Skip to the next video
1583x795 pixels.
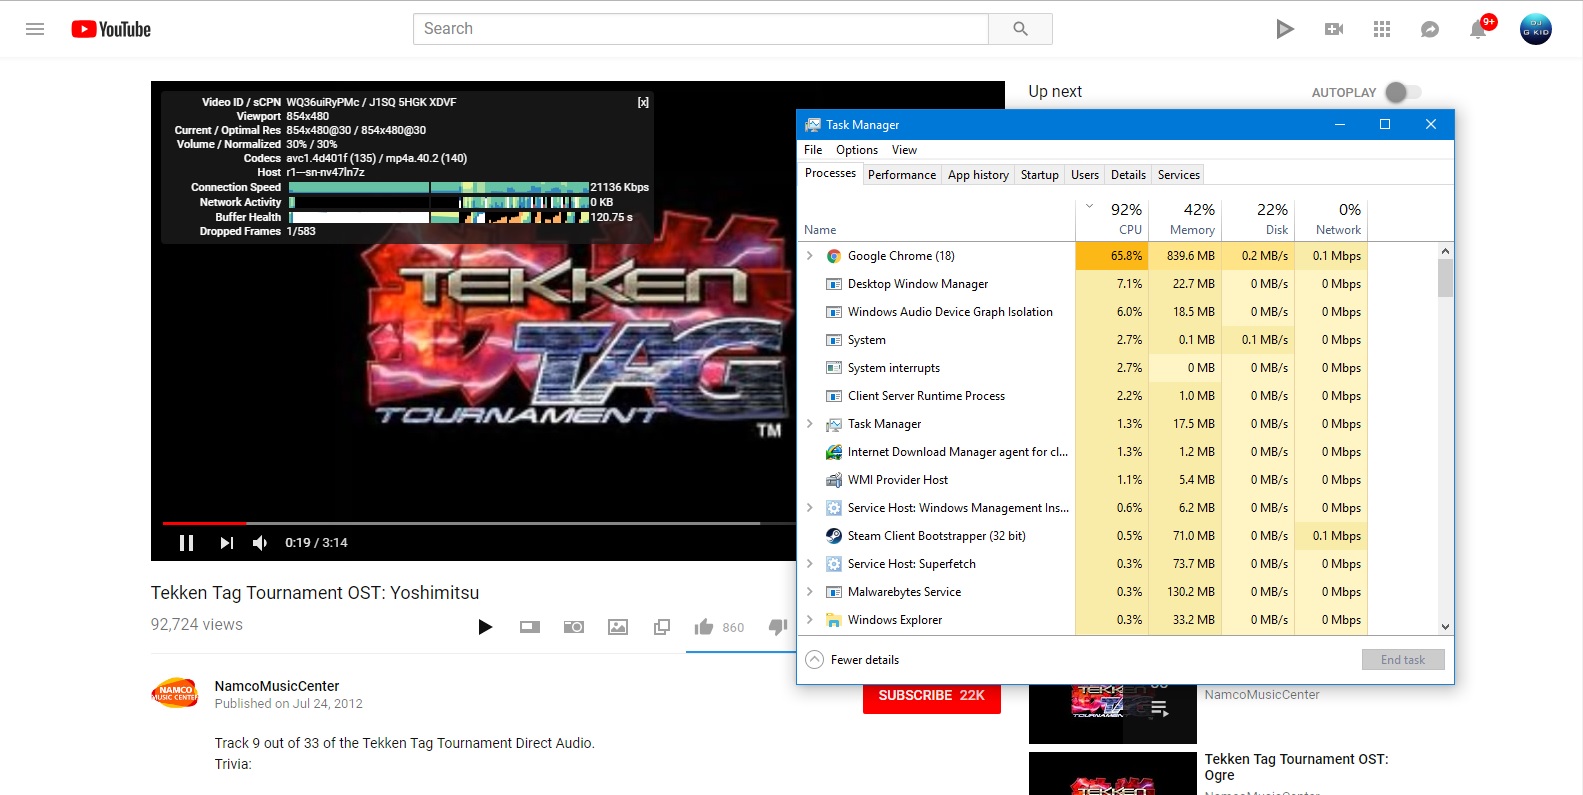(227, 543)
